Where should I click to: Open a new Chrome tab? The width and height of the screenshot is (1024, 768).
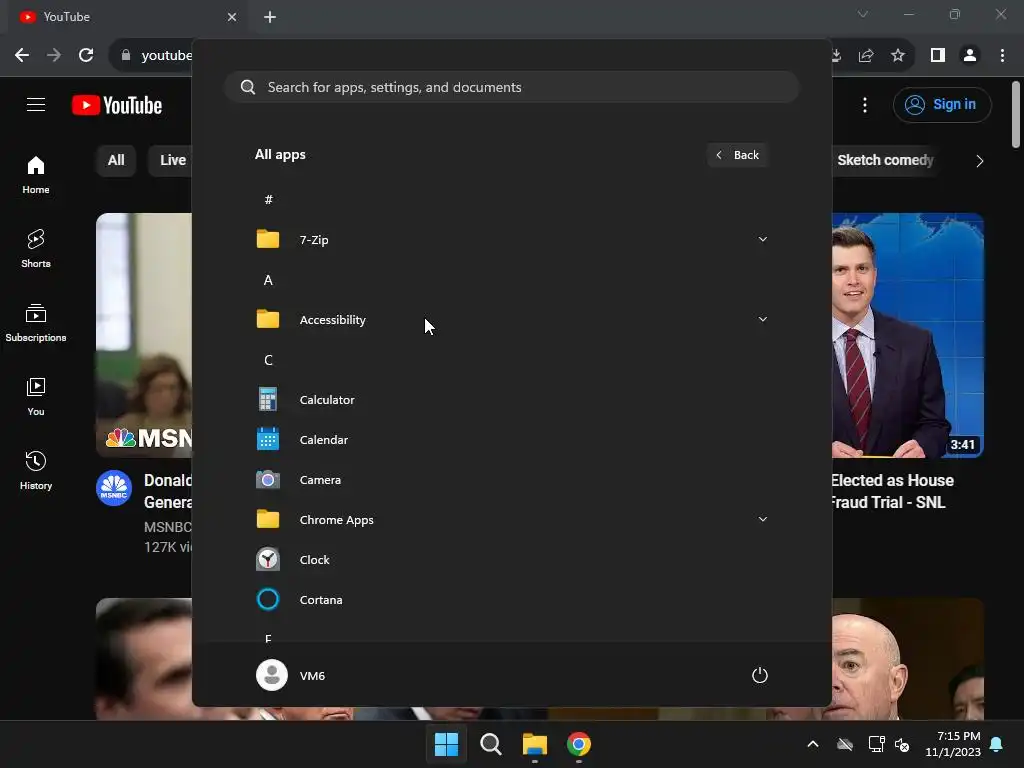(x=270, y=17)
